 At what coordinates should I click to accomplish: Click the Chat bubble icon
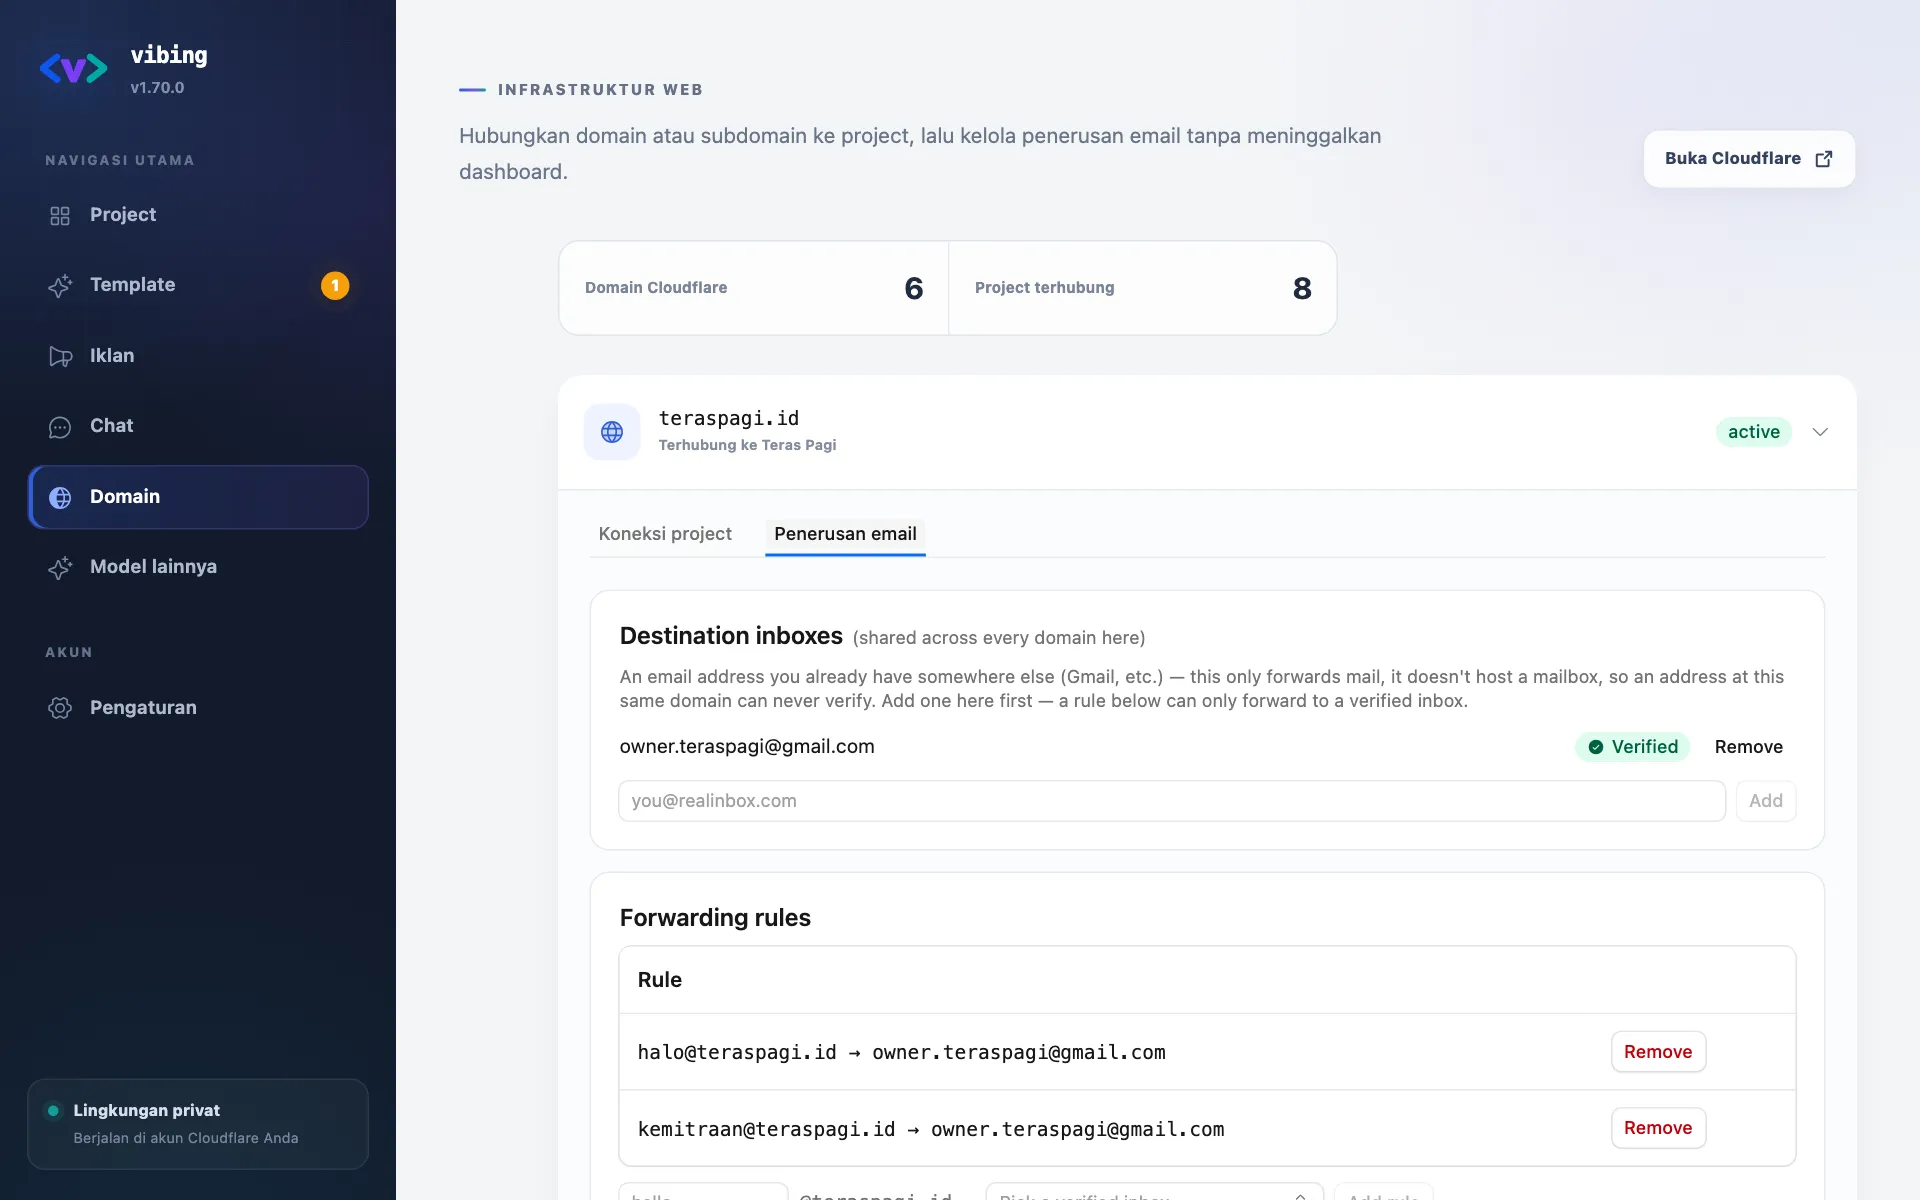point(60,427)
